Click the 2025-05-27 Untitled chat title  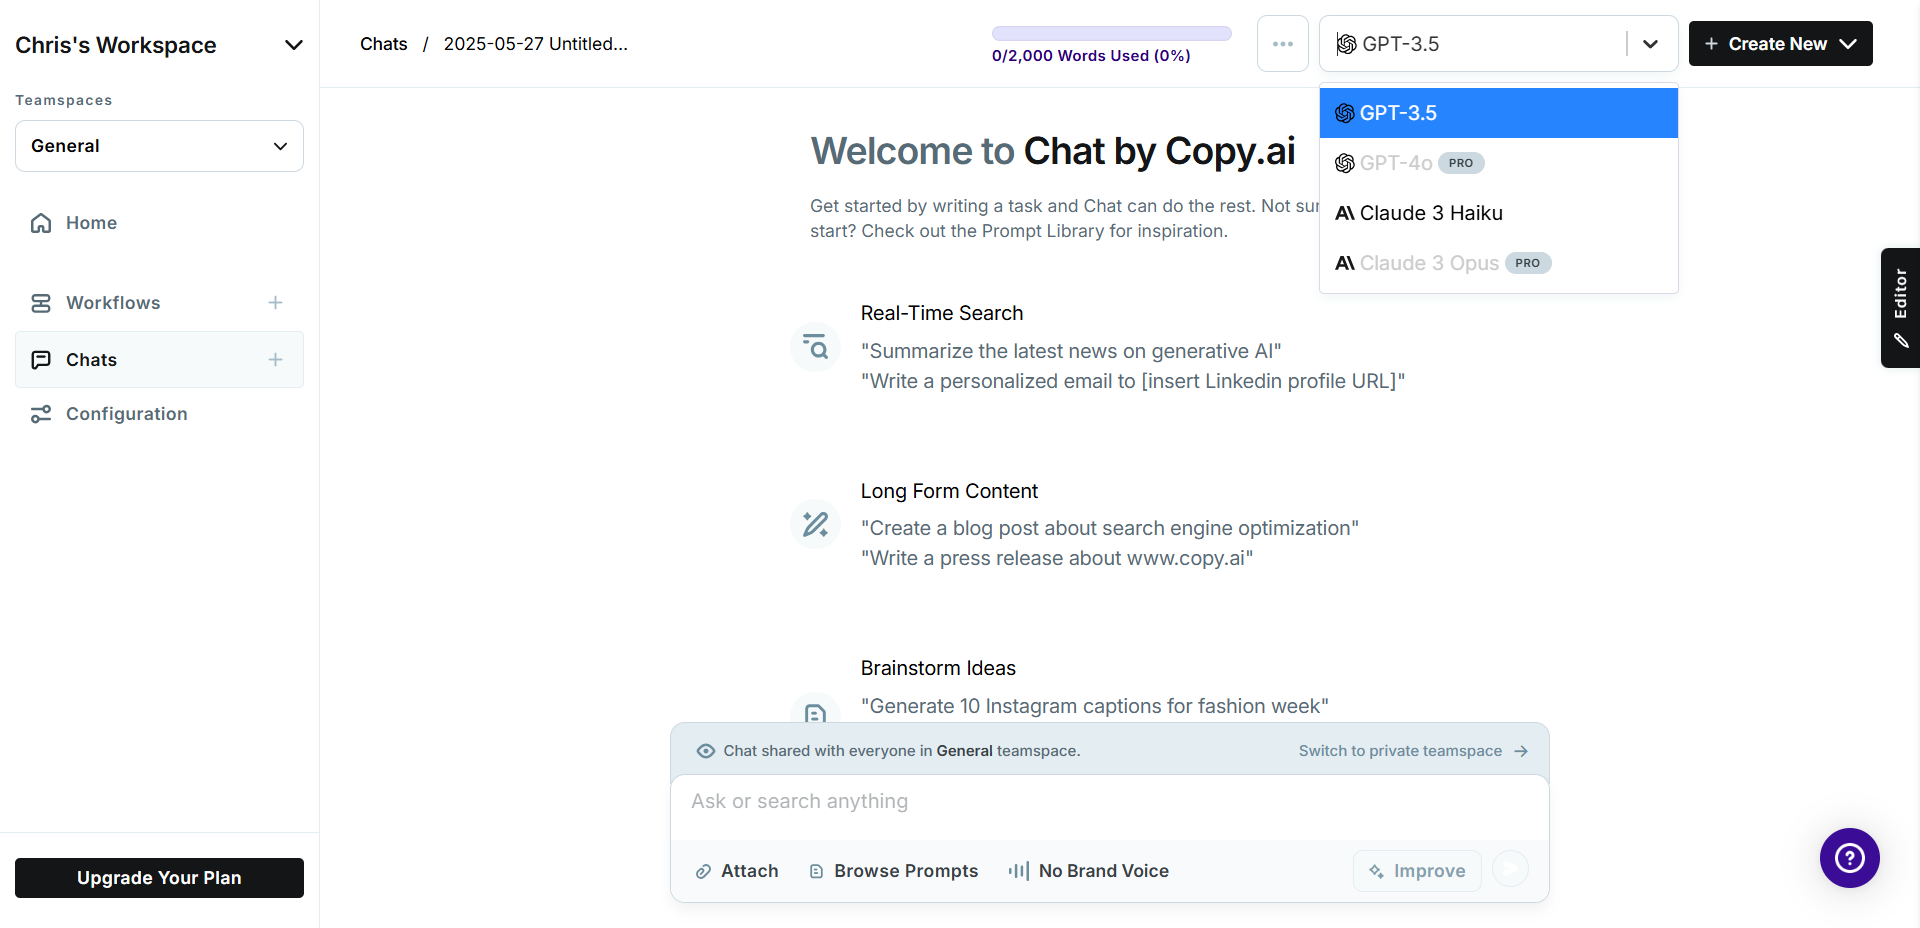tap(536, 44)
